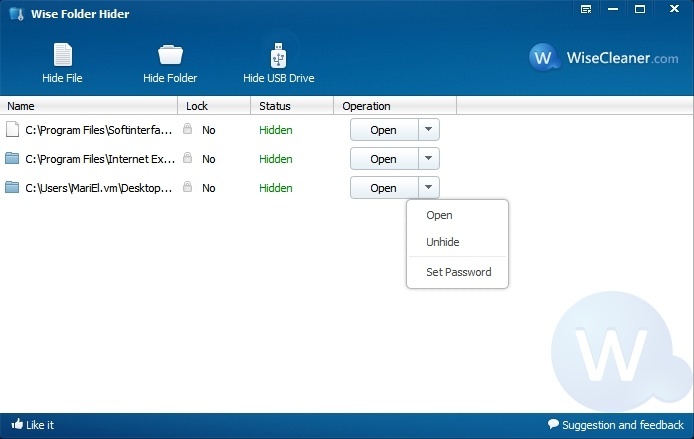
Task: Click Hidden status of Internet Ex row
Action: point(276,159)
